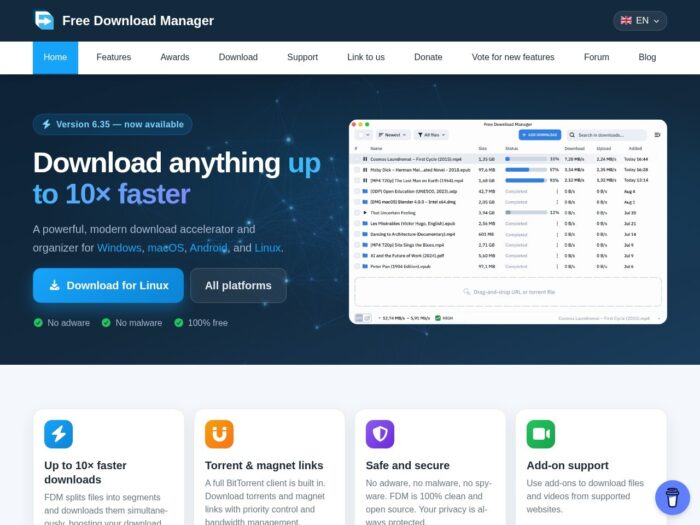Image resolution: width=700 pixels, height=525 pixels.
Task: Click the folder icon on the Sita Sings the Blues row
Action: point(365,245)
